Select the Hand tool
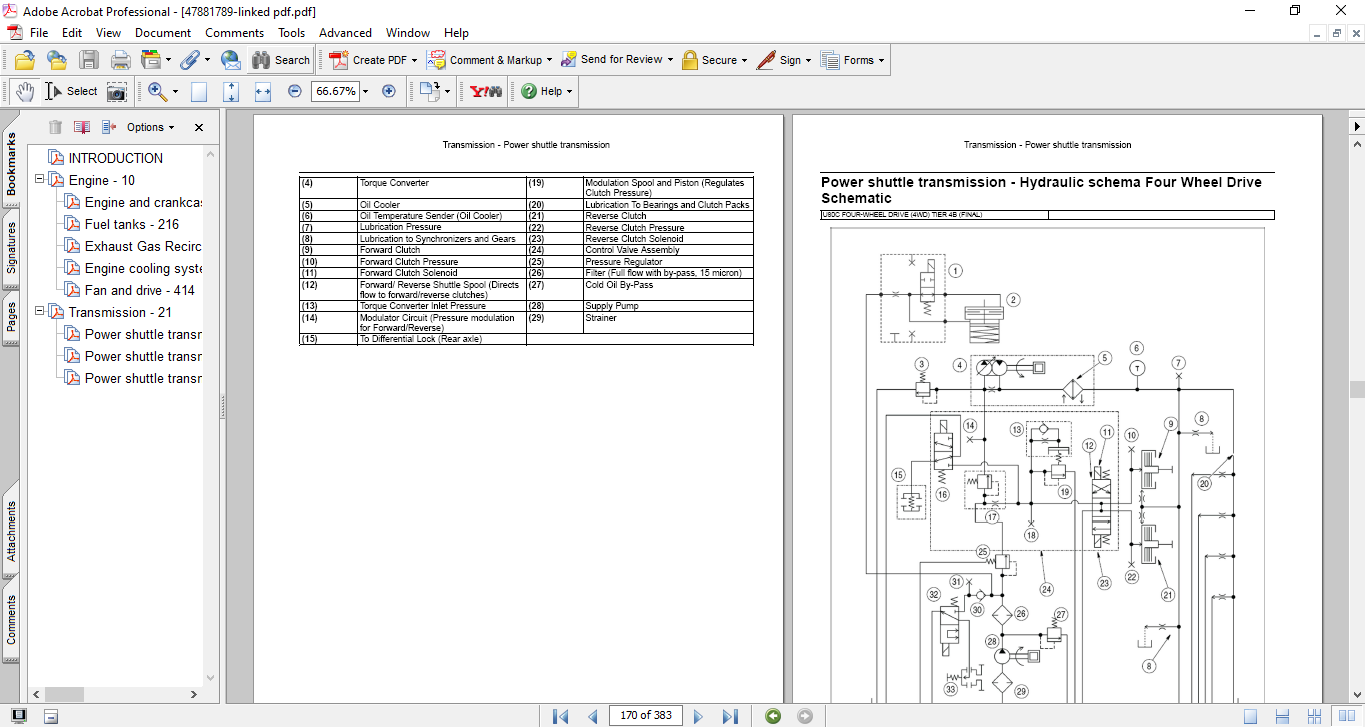Image resolution: width=1365 pixels, height=727 pixels. pos(24,91)
